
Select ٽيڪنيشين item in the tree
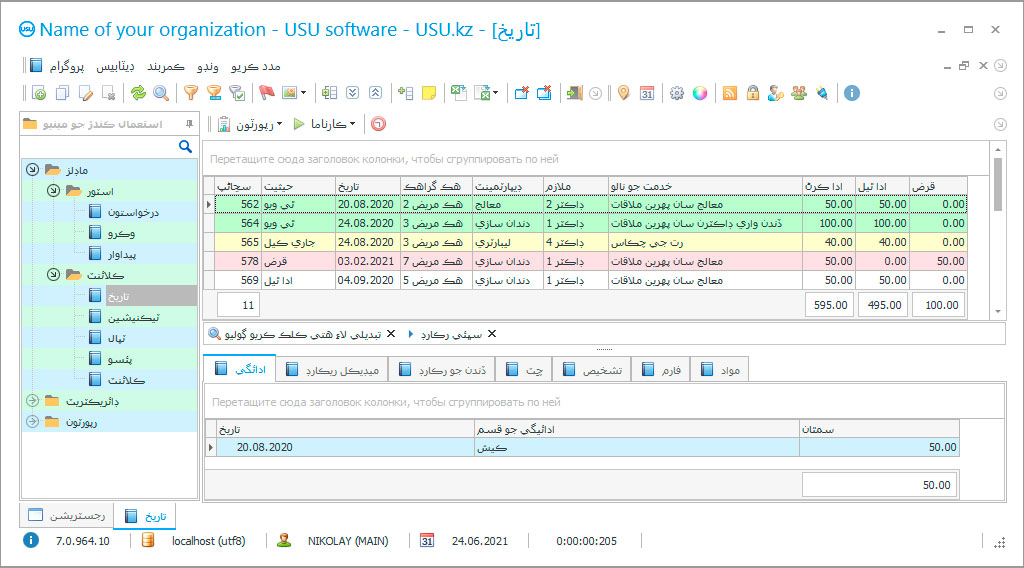point(133,317)
